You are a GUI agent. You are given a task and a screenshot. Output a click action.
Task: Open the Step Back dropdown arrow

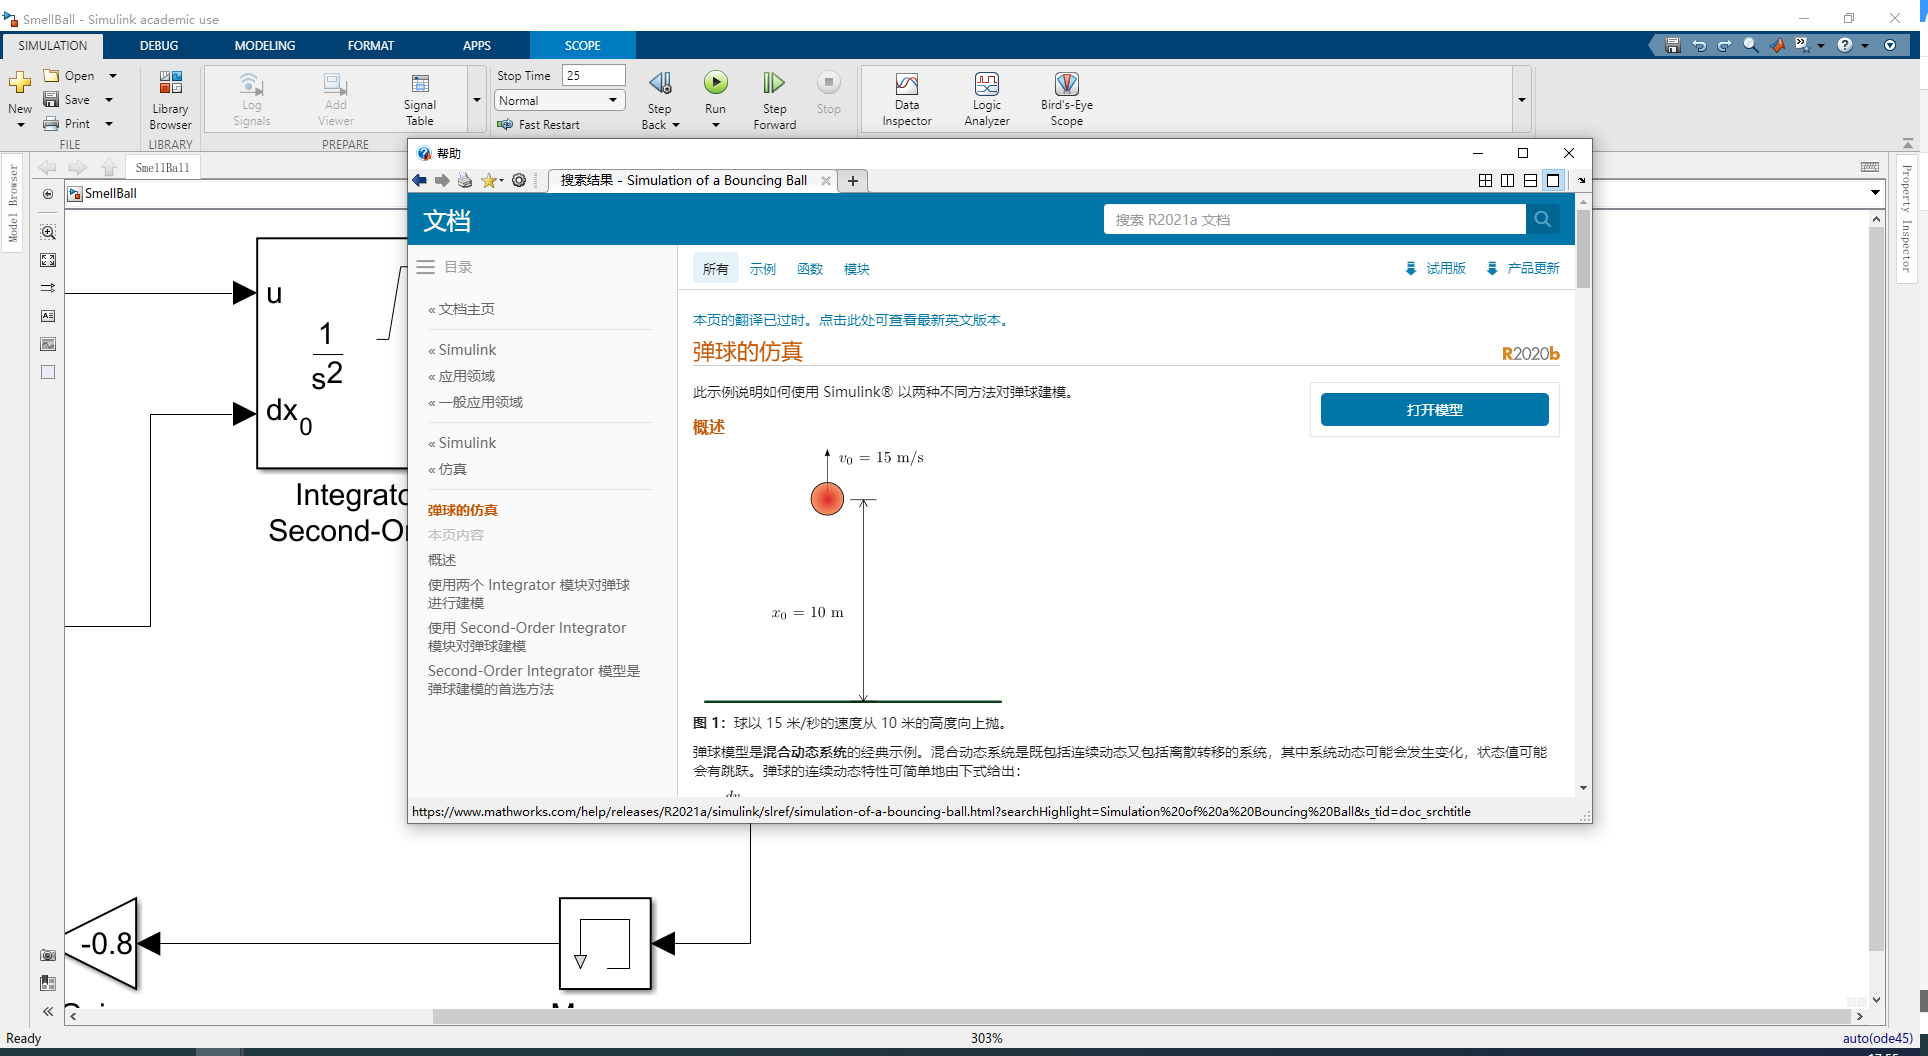[x=676, y=125]
